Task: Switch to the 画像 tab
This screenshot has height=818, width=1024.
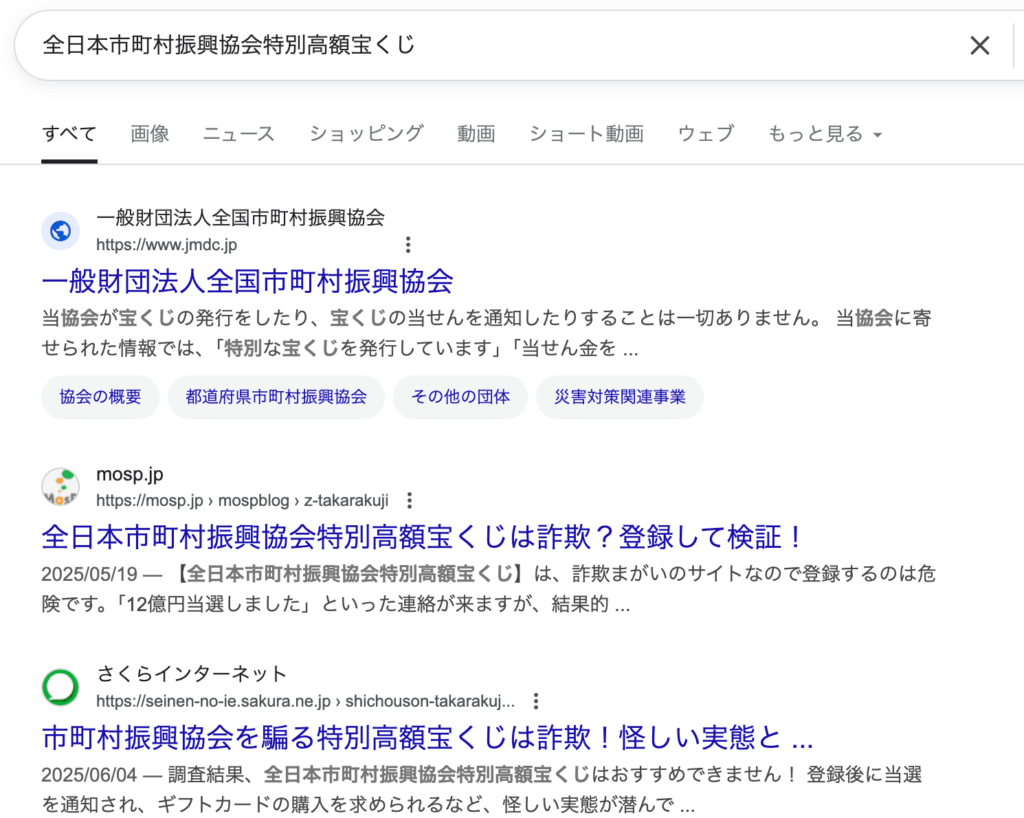Action: click(150, 134)
